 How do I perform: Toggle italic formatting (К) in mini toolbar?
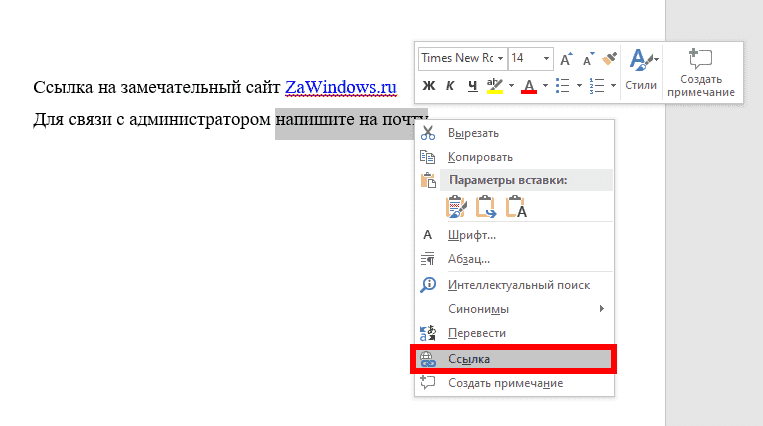450,86
